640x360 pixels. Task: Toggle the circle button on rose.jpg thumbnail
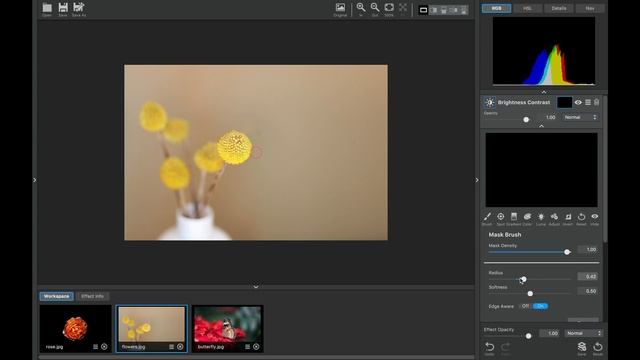[x=104, y=347]
